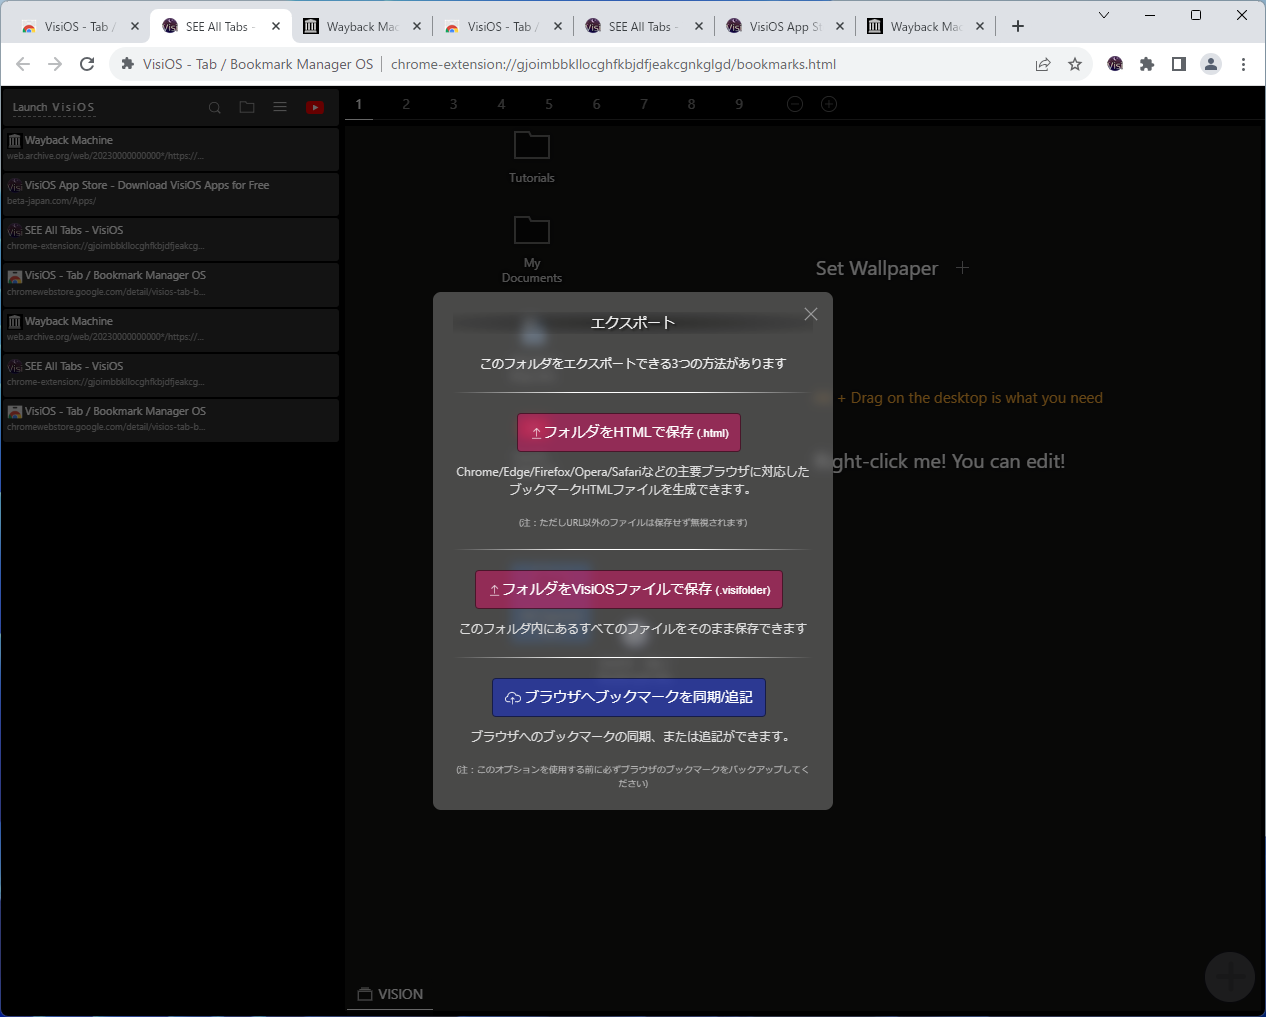This screenshot has height=1017, width=1266.
Task: Click the bookmark star in the address bar
Action: [1075, 63]
